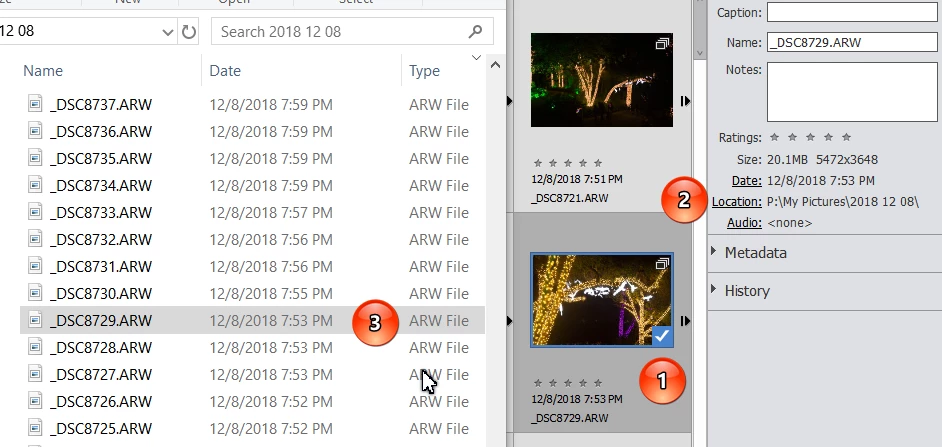Click file icon of _DSC8729.ARW

(35, 320)
